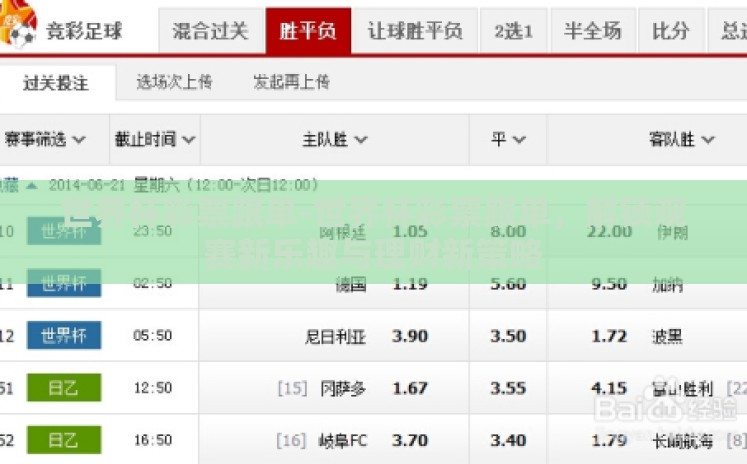Click the 02:50 deadline time cell

click(x=152, y=283)
